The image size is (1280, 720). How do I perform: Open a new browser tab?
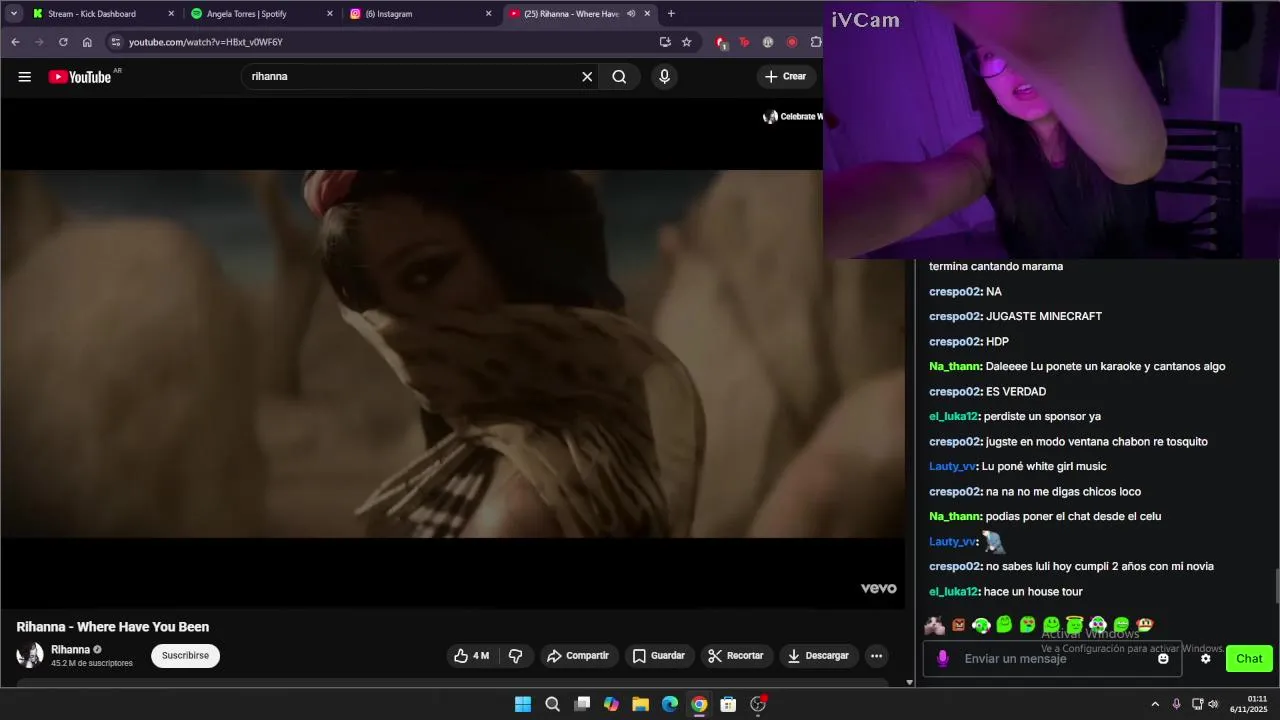tap(671, 14)
